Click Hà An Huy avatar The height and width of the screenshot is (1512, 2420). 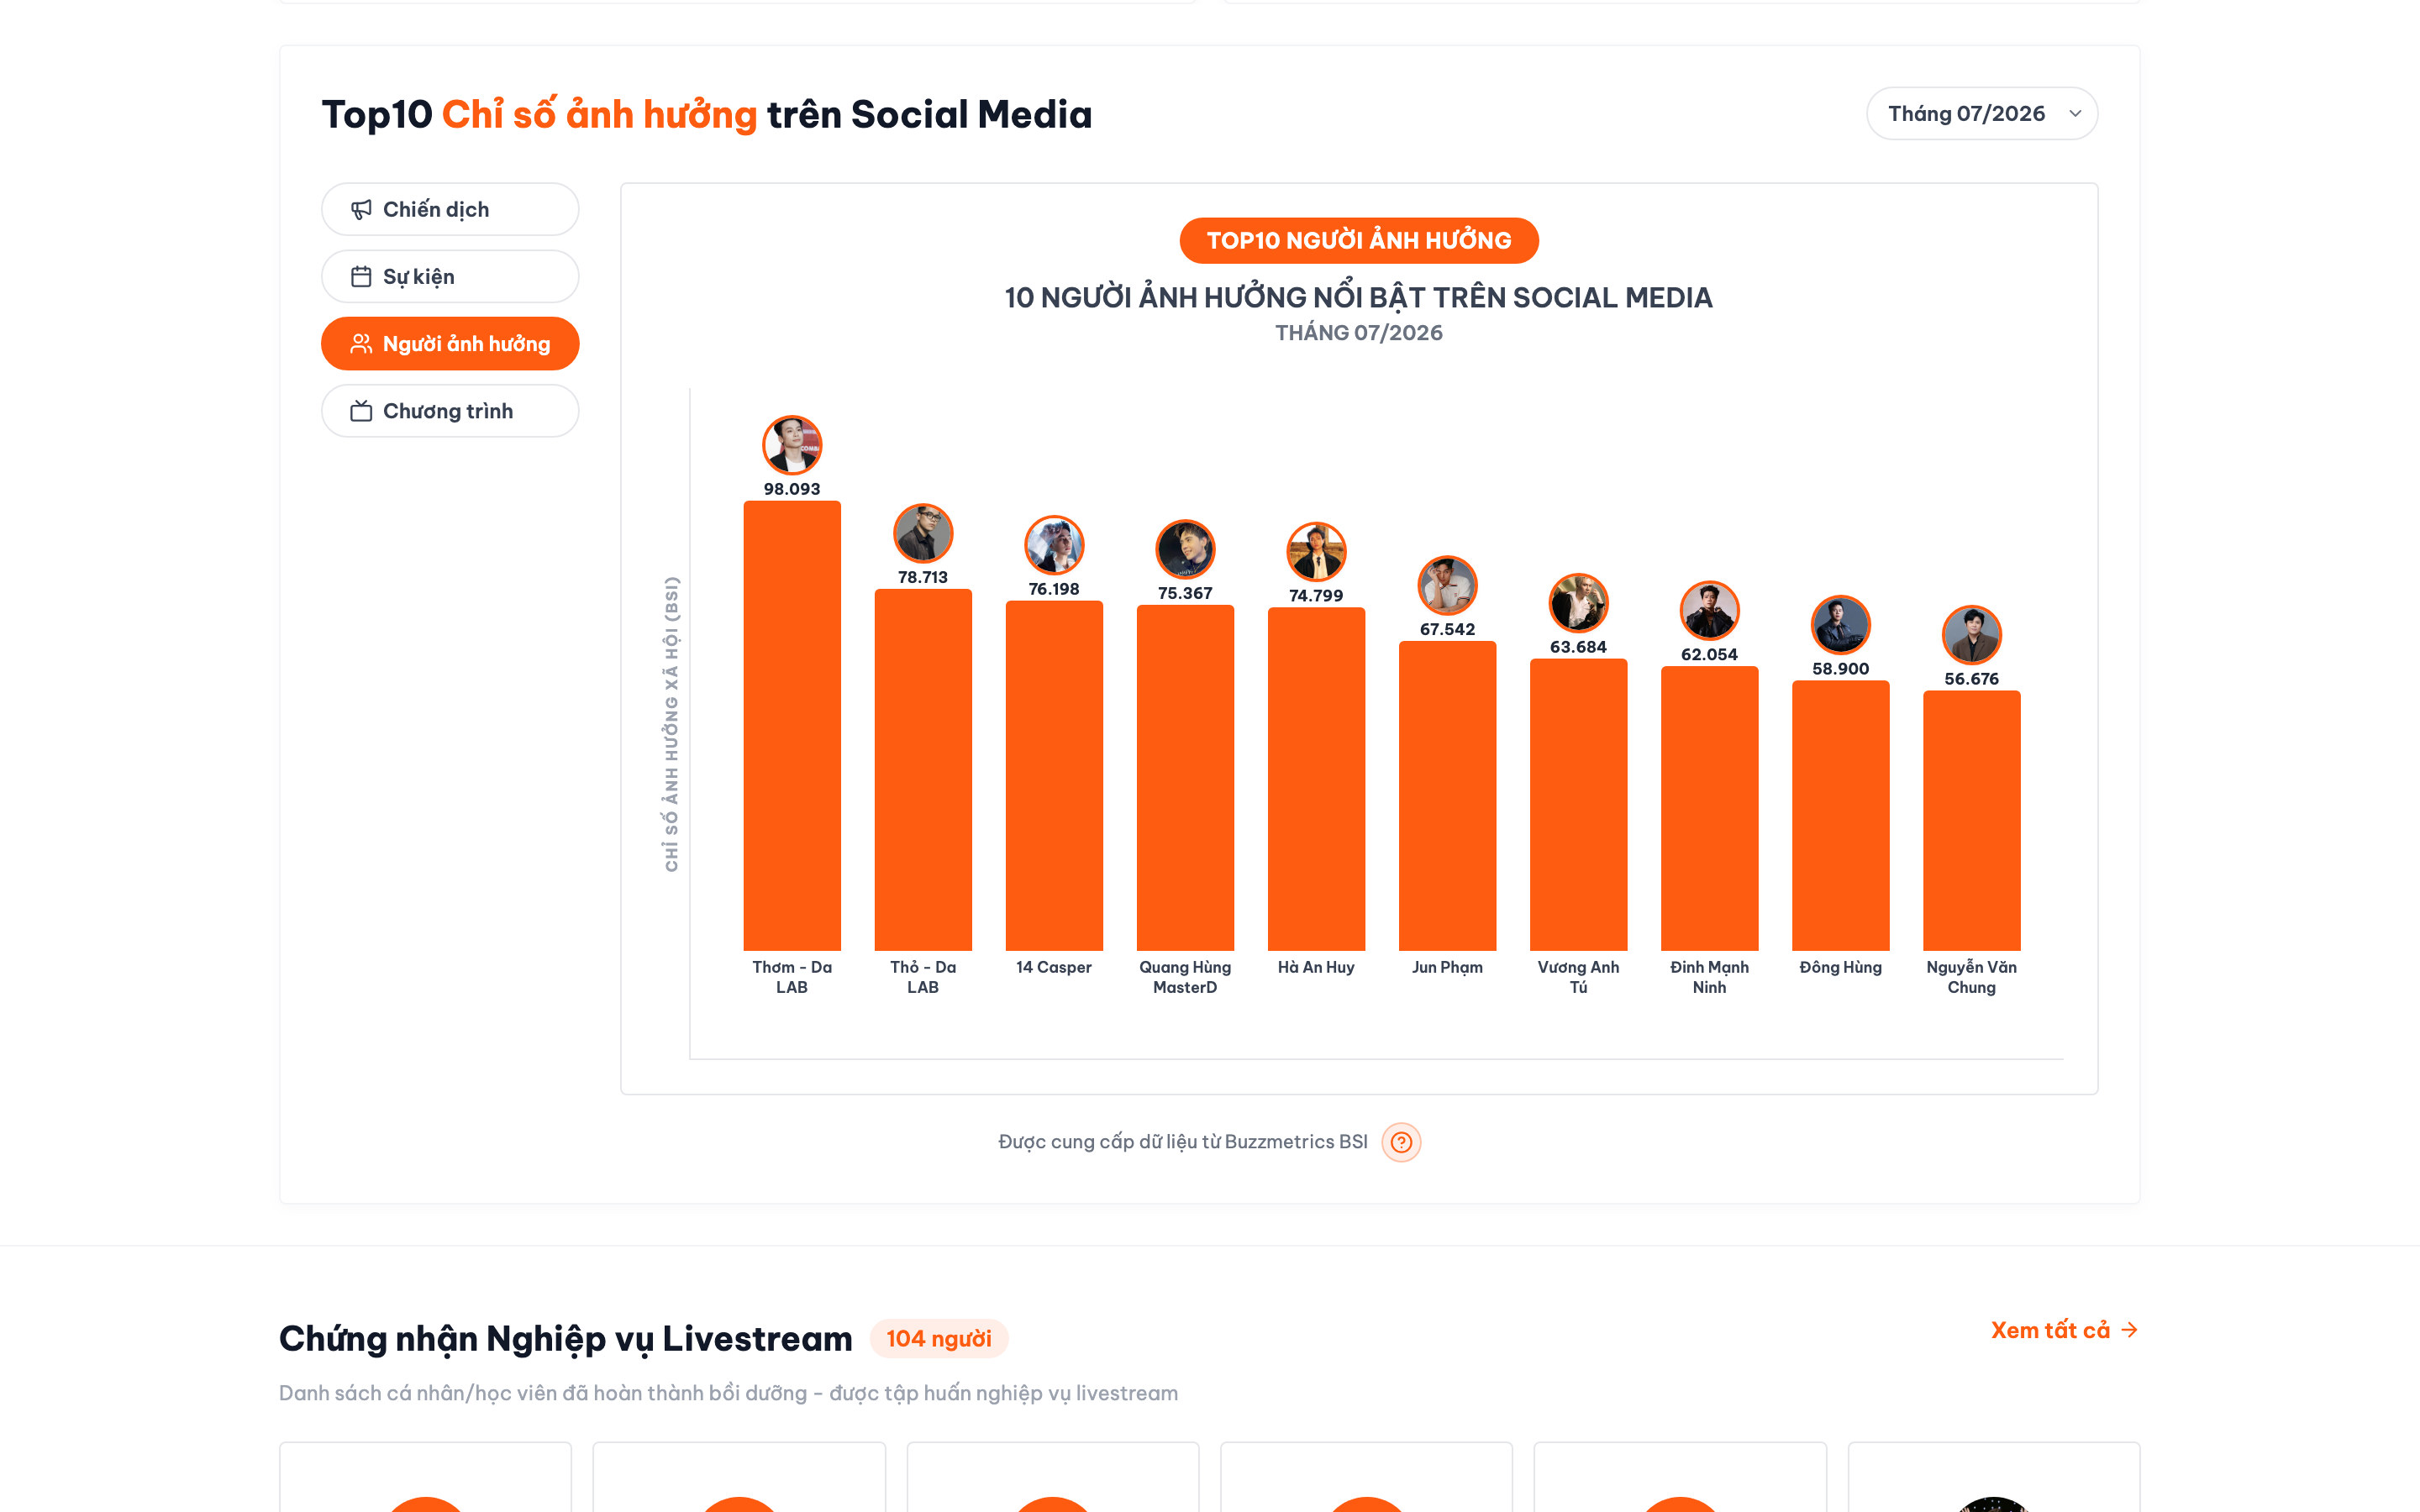[x=1316, y=551]
